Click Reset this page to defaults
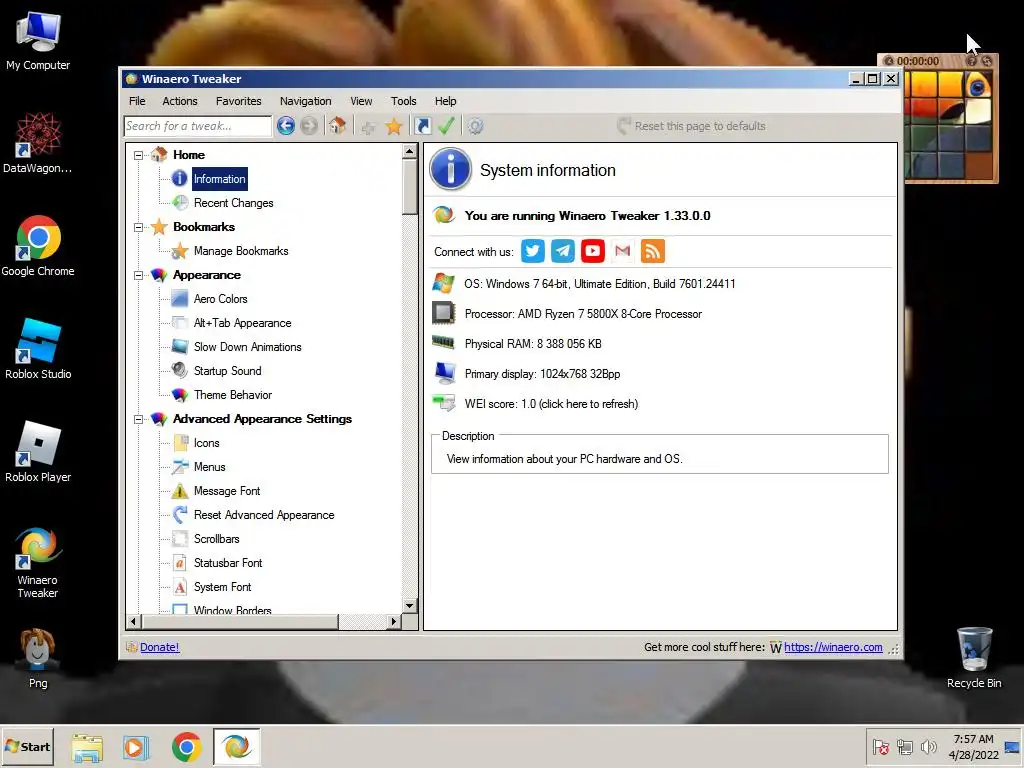1024x768 pixels. pos(691,126)
